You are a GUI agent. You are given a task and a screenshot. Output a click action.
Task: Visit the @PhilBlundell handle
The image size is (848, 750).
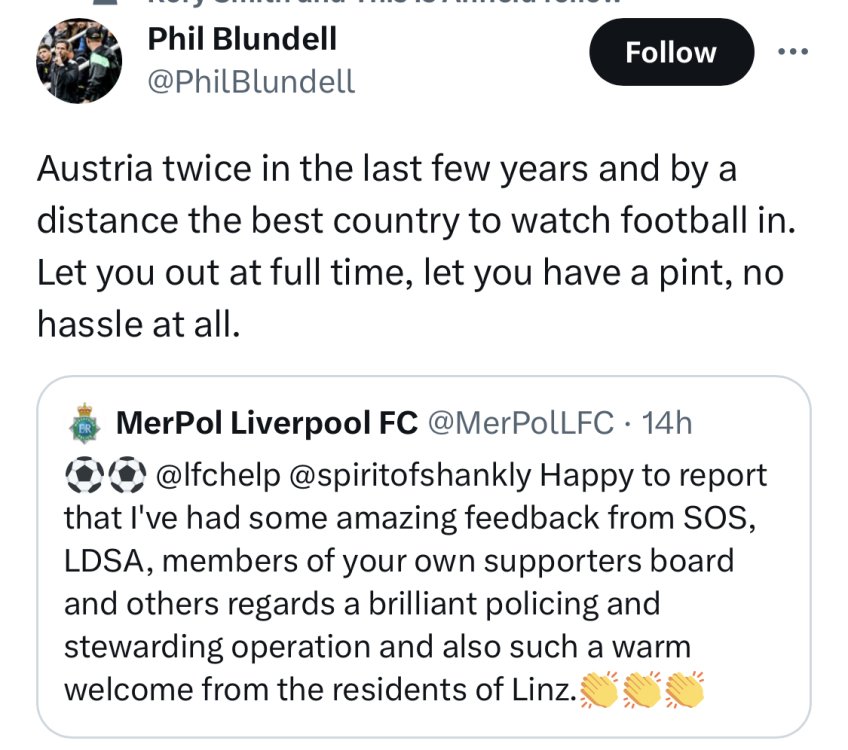[251, 82]
